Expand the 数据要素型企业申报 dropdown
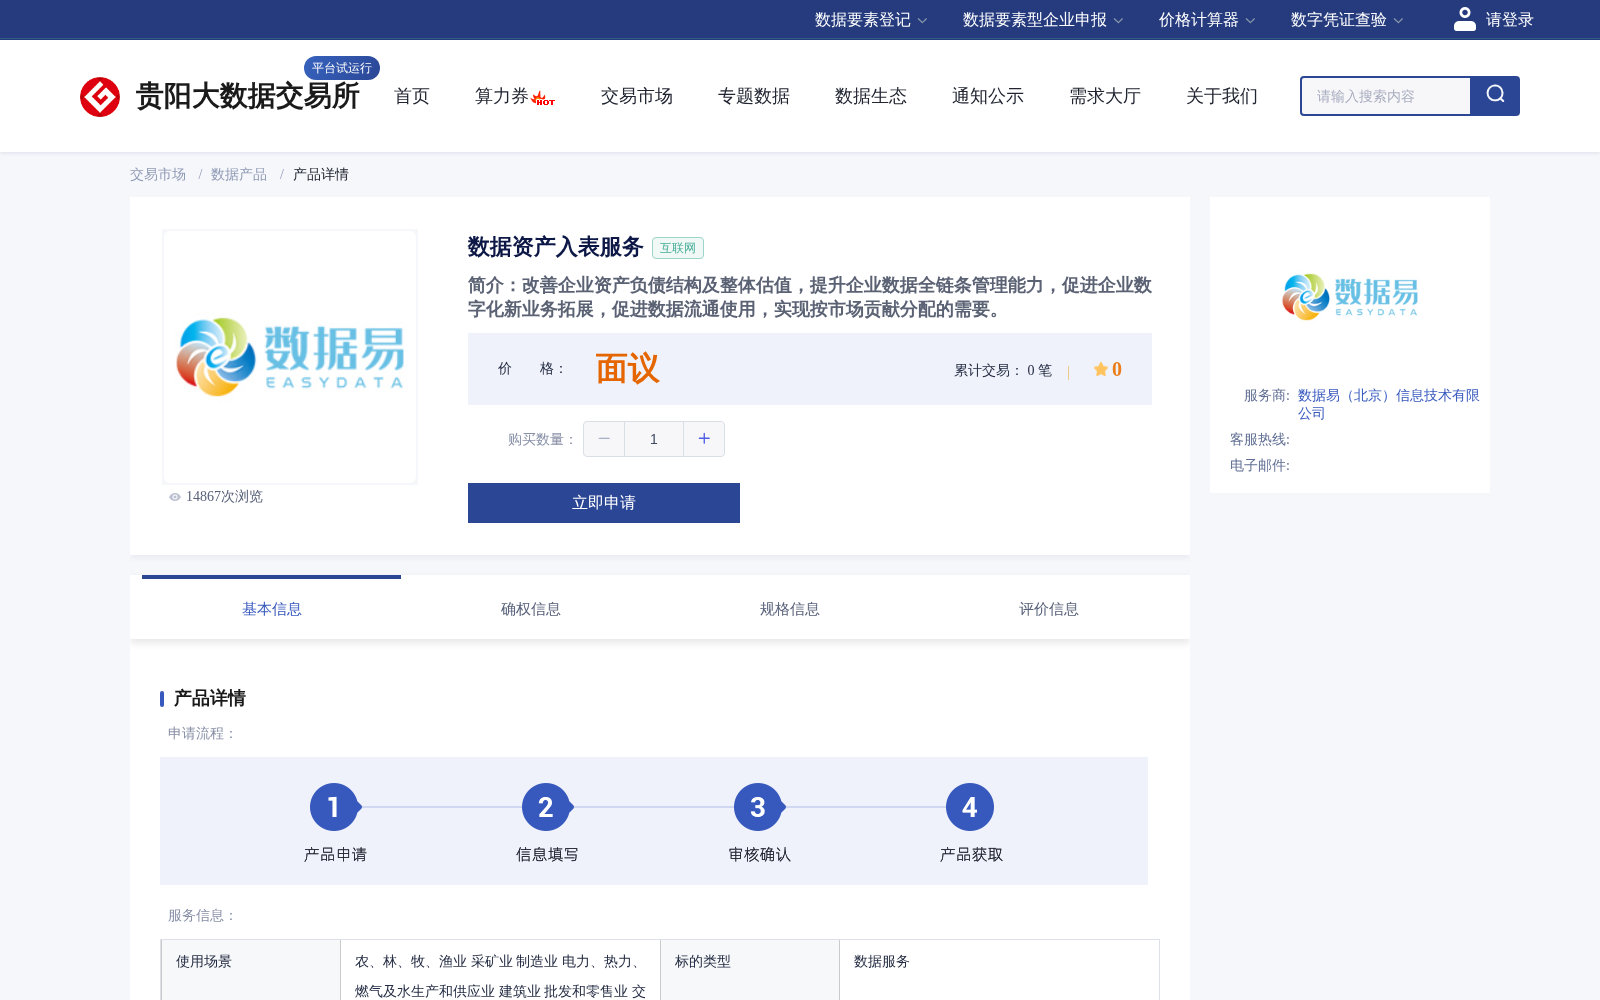 pyautogui.click(x=1043, y=20)
